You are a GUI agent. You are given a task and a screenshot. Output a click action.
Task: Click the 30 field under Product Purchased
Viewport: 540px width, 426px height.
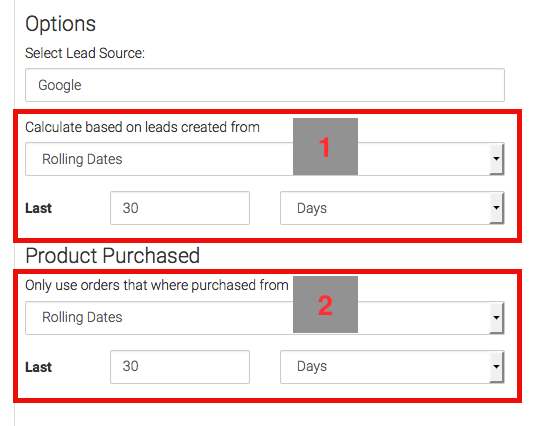180,367
